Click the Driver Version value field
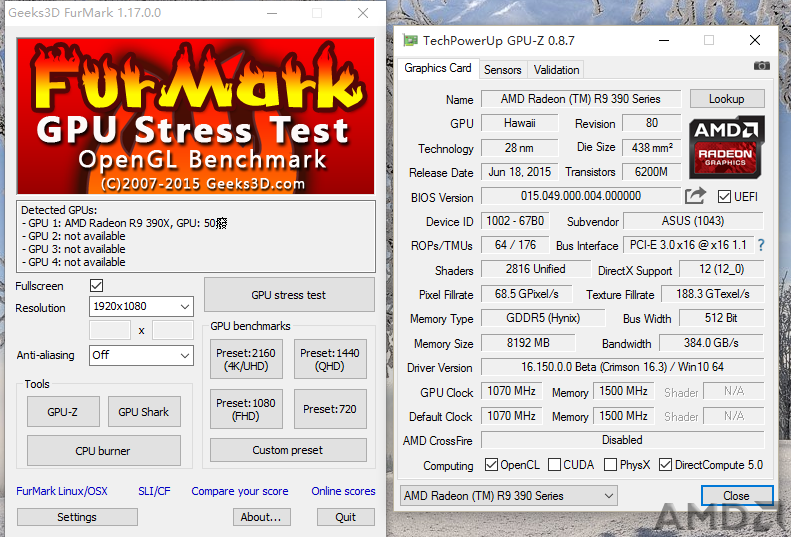Screen dimensions: 791x537 [x=623, y=367]
